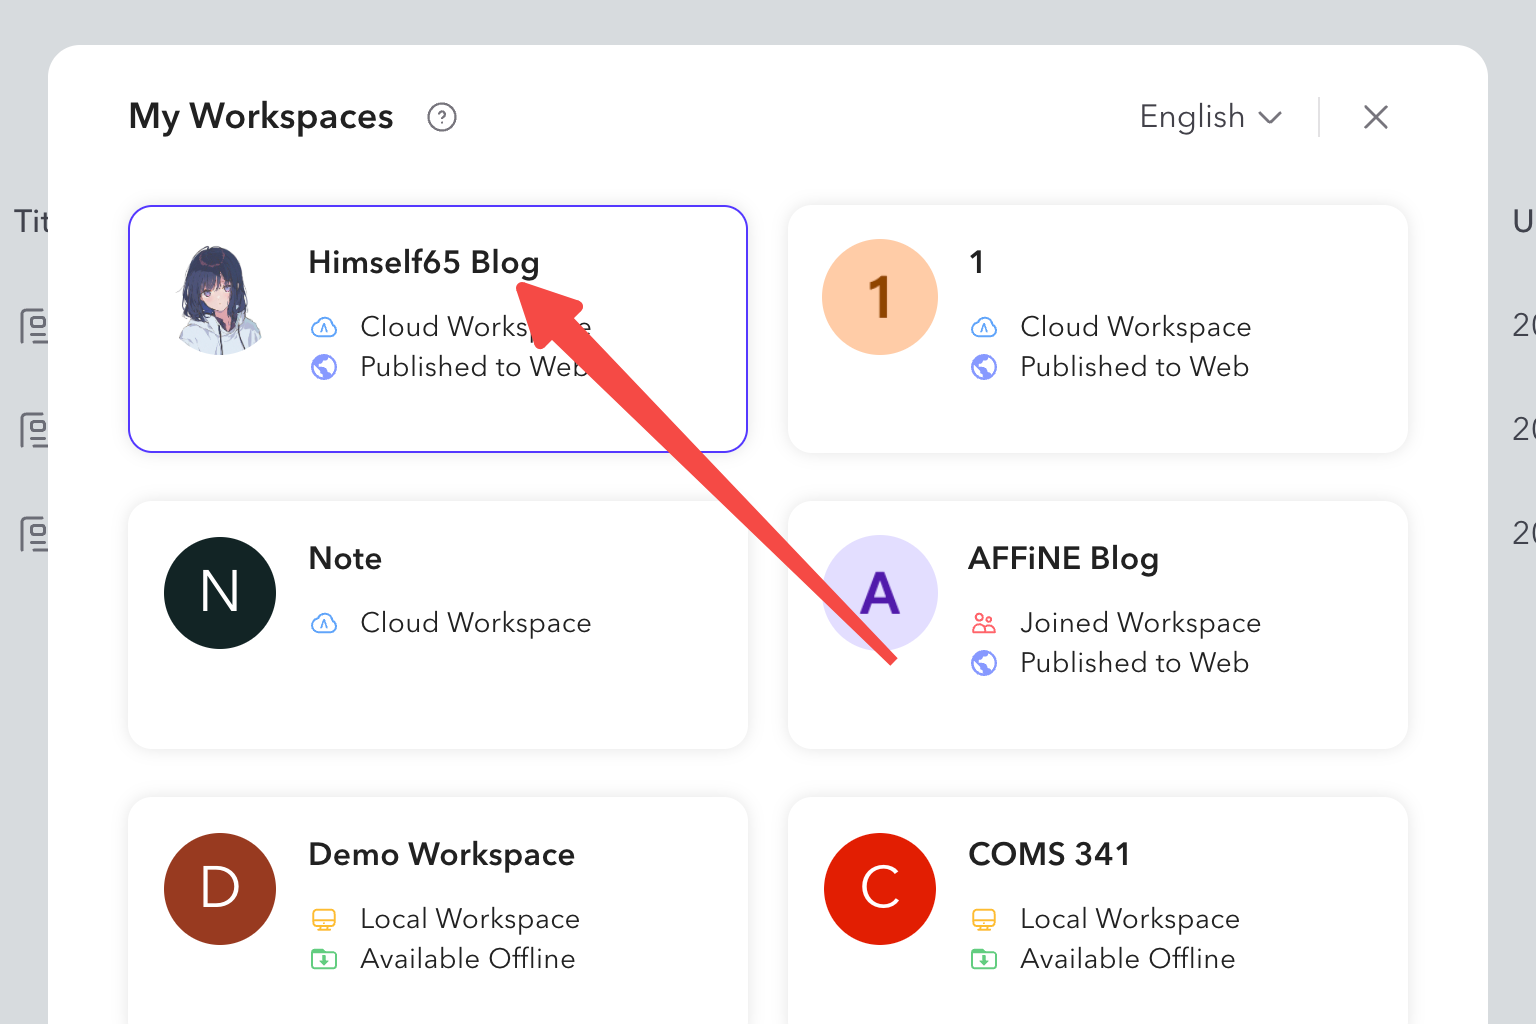Click the Available Offline icon under COMS 341

point(984,958)
